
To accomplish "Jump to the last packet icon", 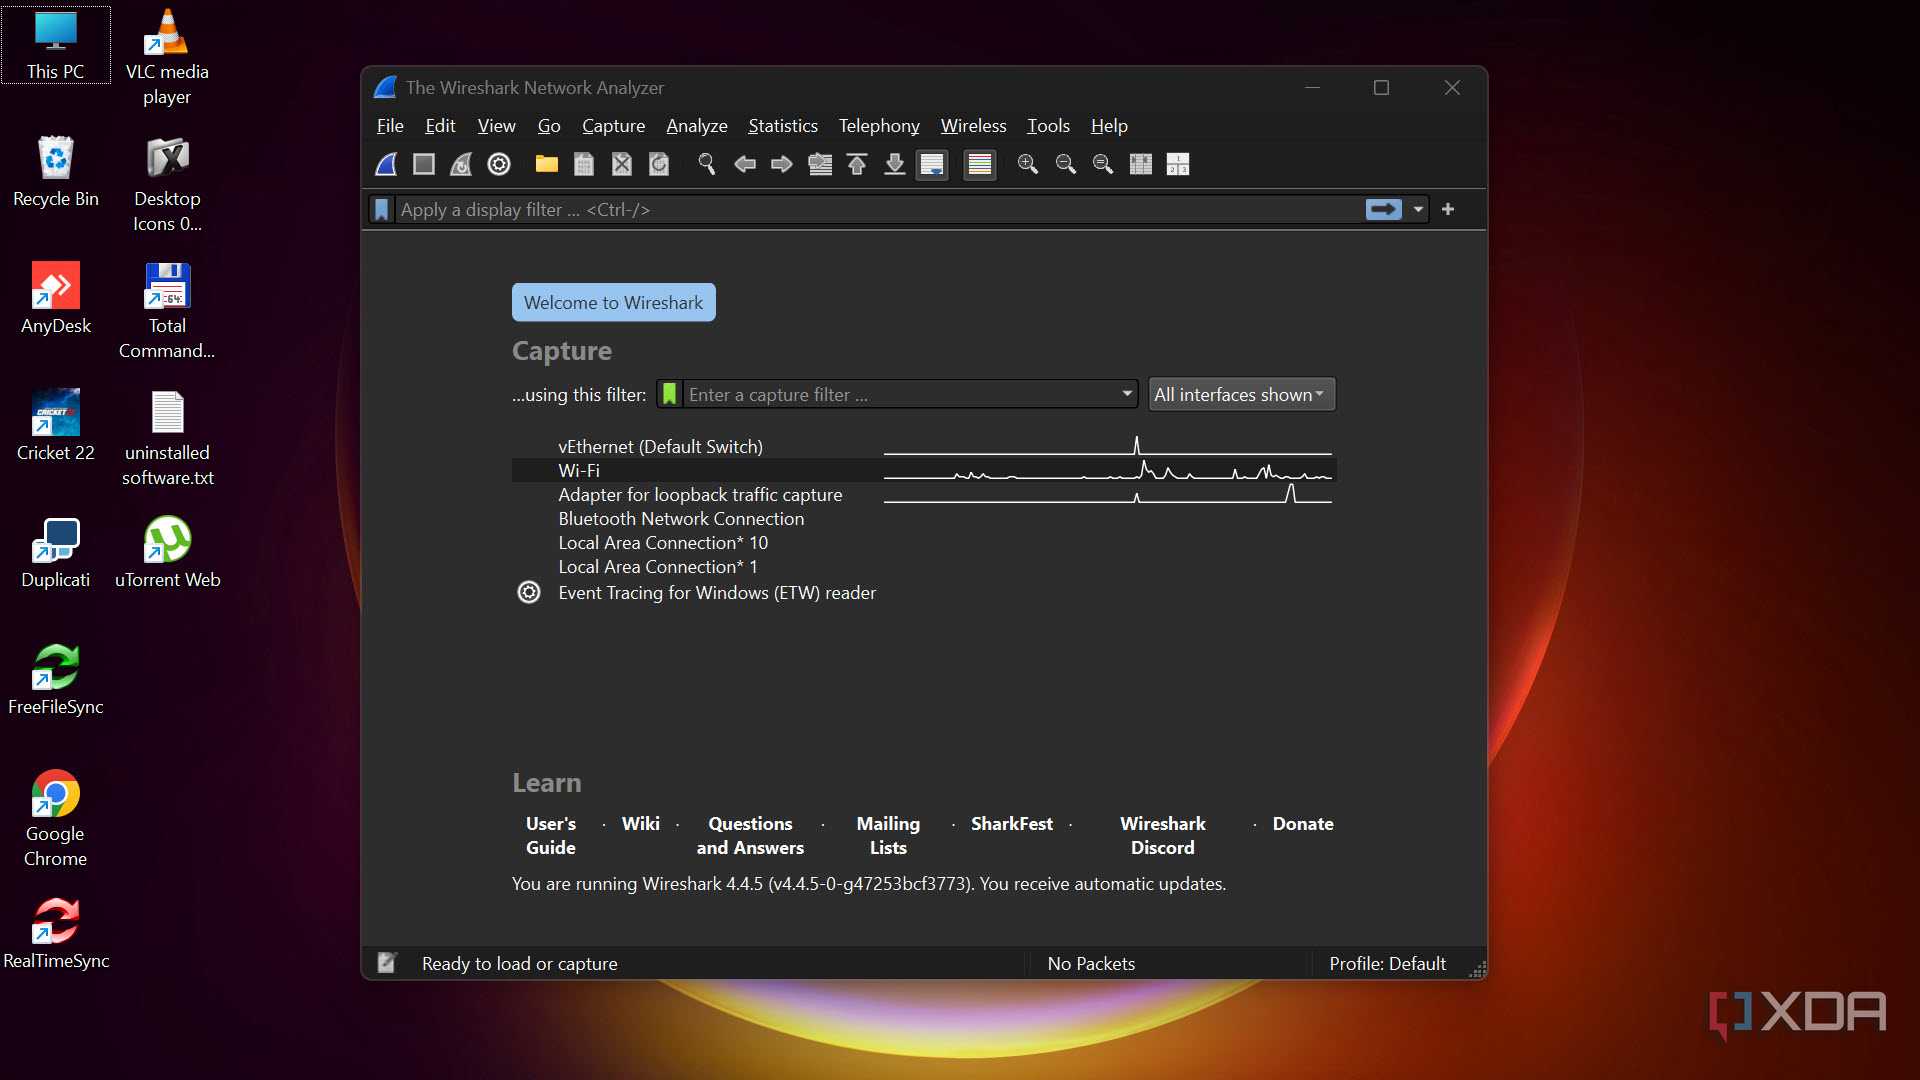I will tap(895, 164).
